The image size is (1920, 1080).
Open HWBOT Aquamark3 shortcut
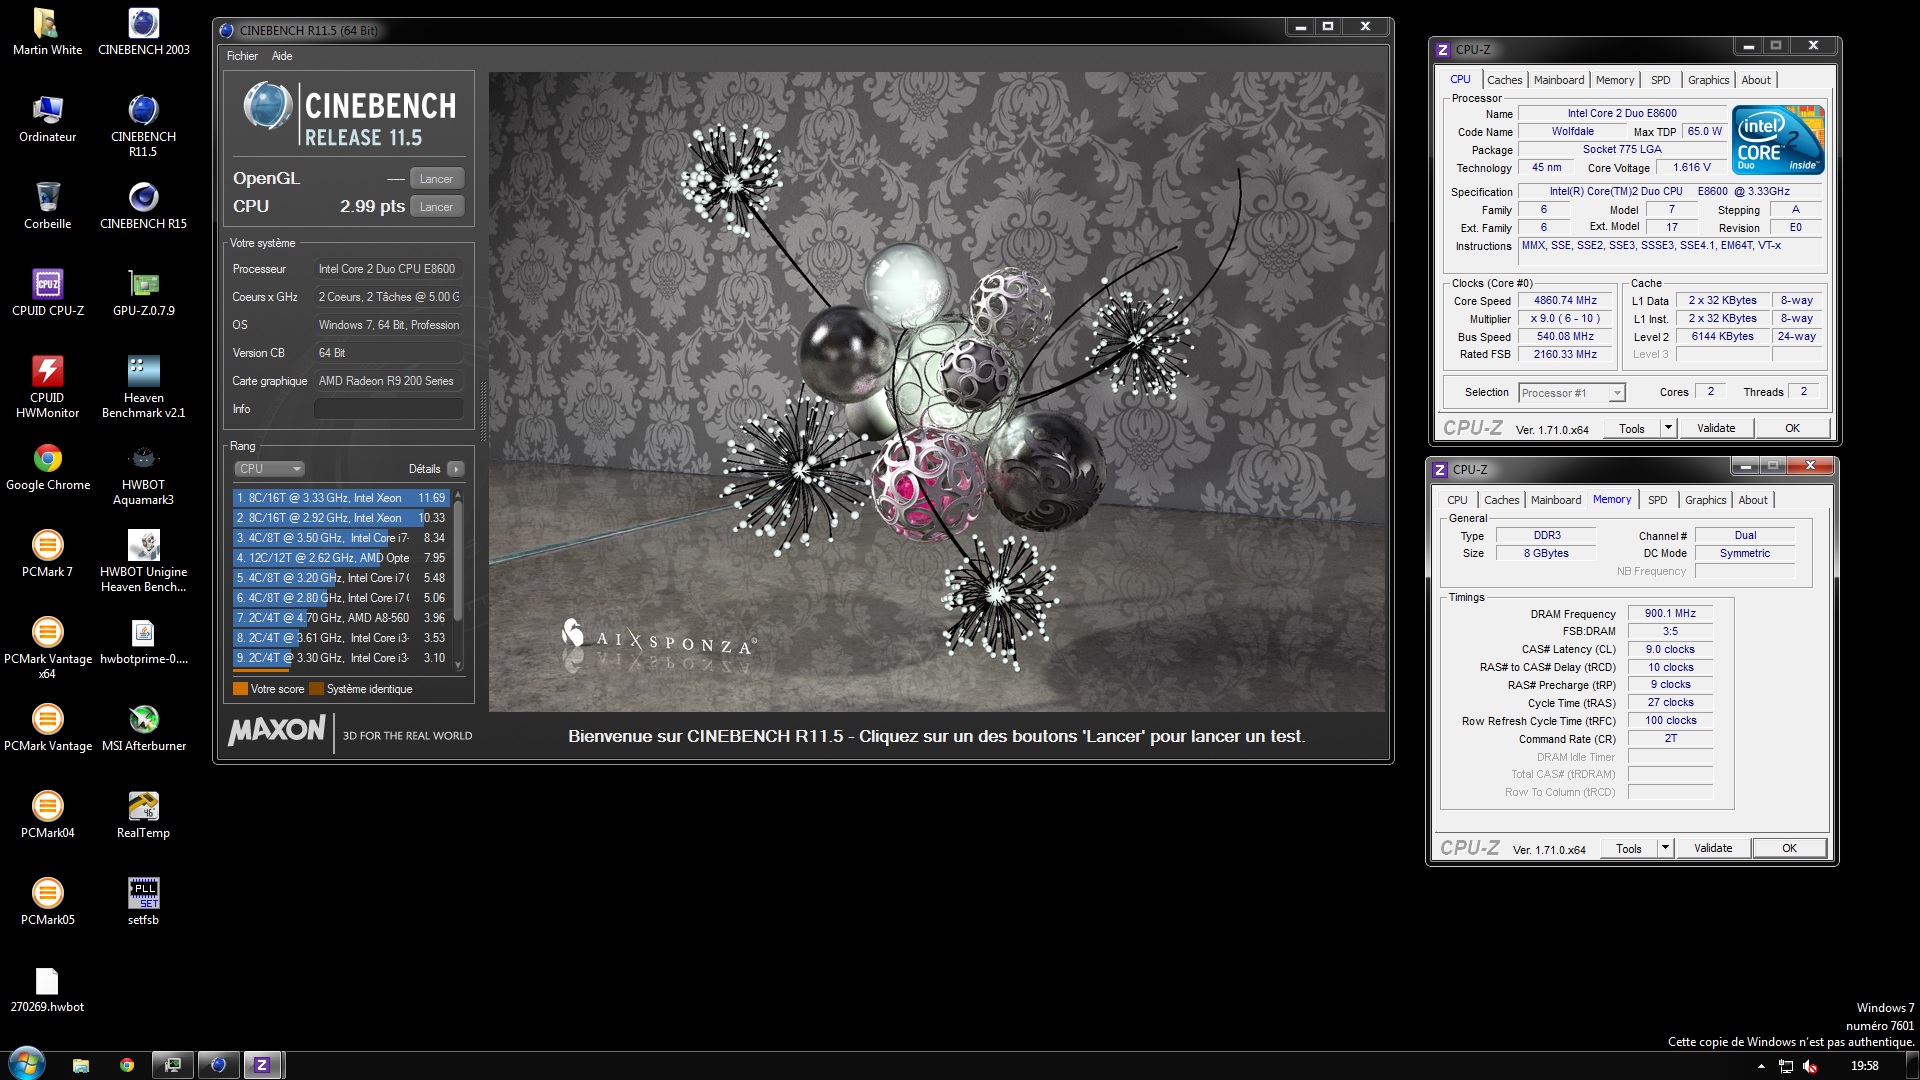pos(143,474)
